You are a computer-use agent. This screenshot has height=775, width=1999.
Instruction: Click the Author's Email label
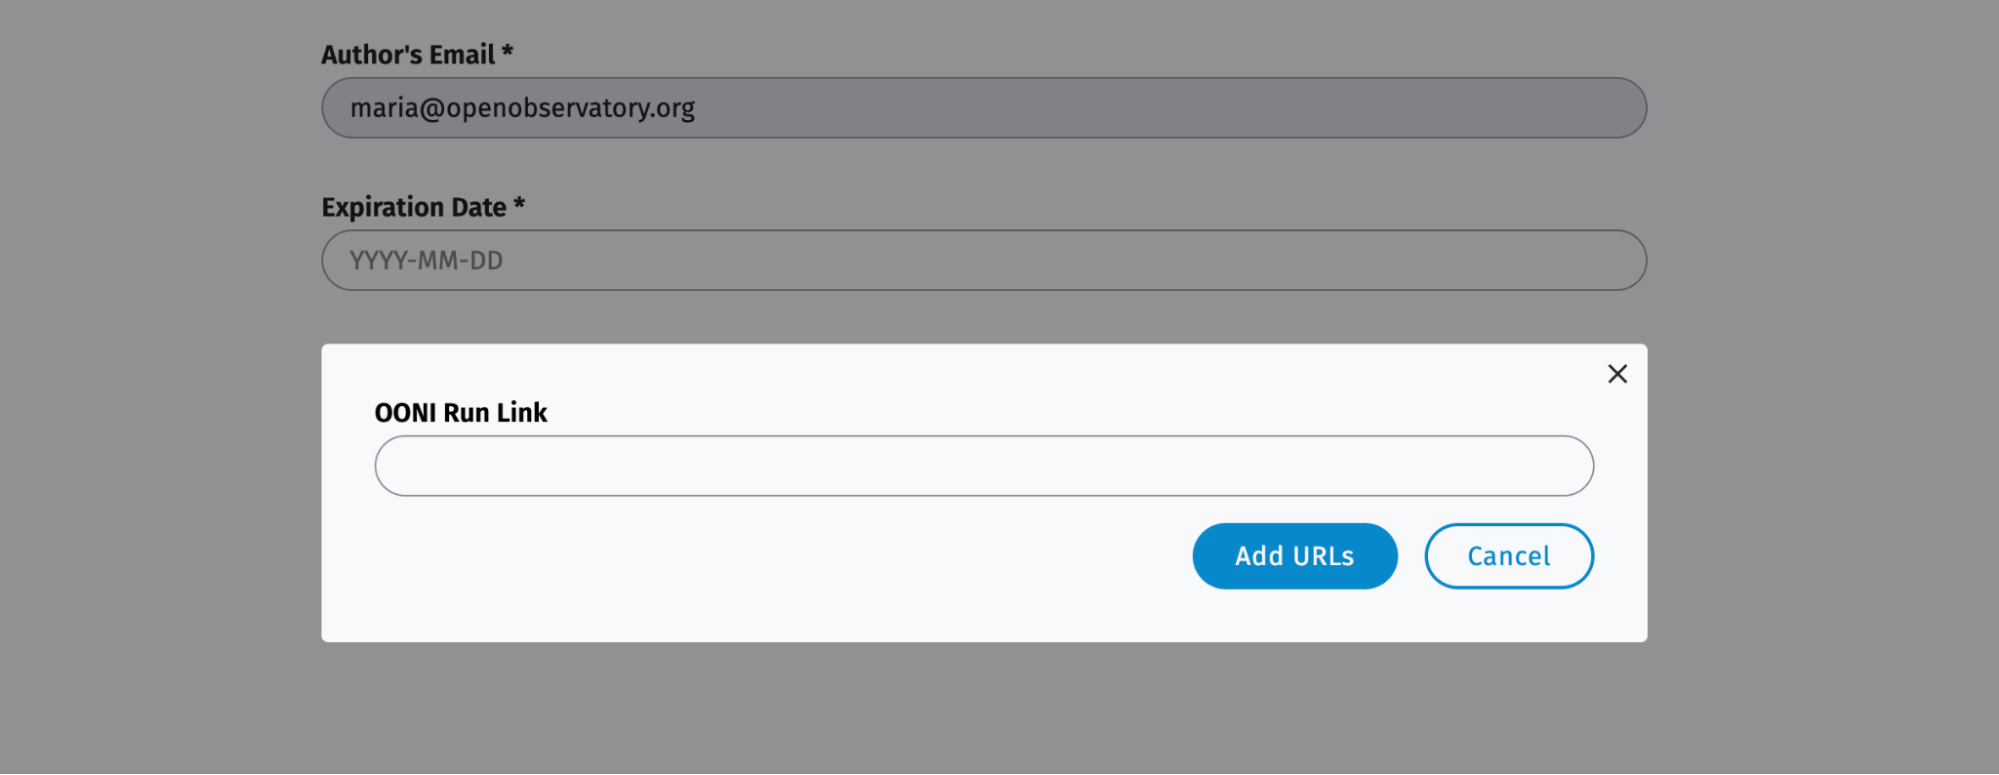tap(408, 55)
